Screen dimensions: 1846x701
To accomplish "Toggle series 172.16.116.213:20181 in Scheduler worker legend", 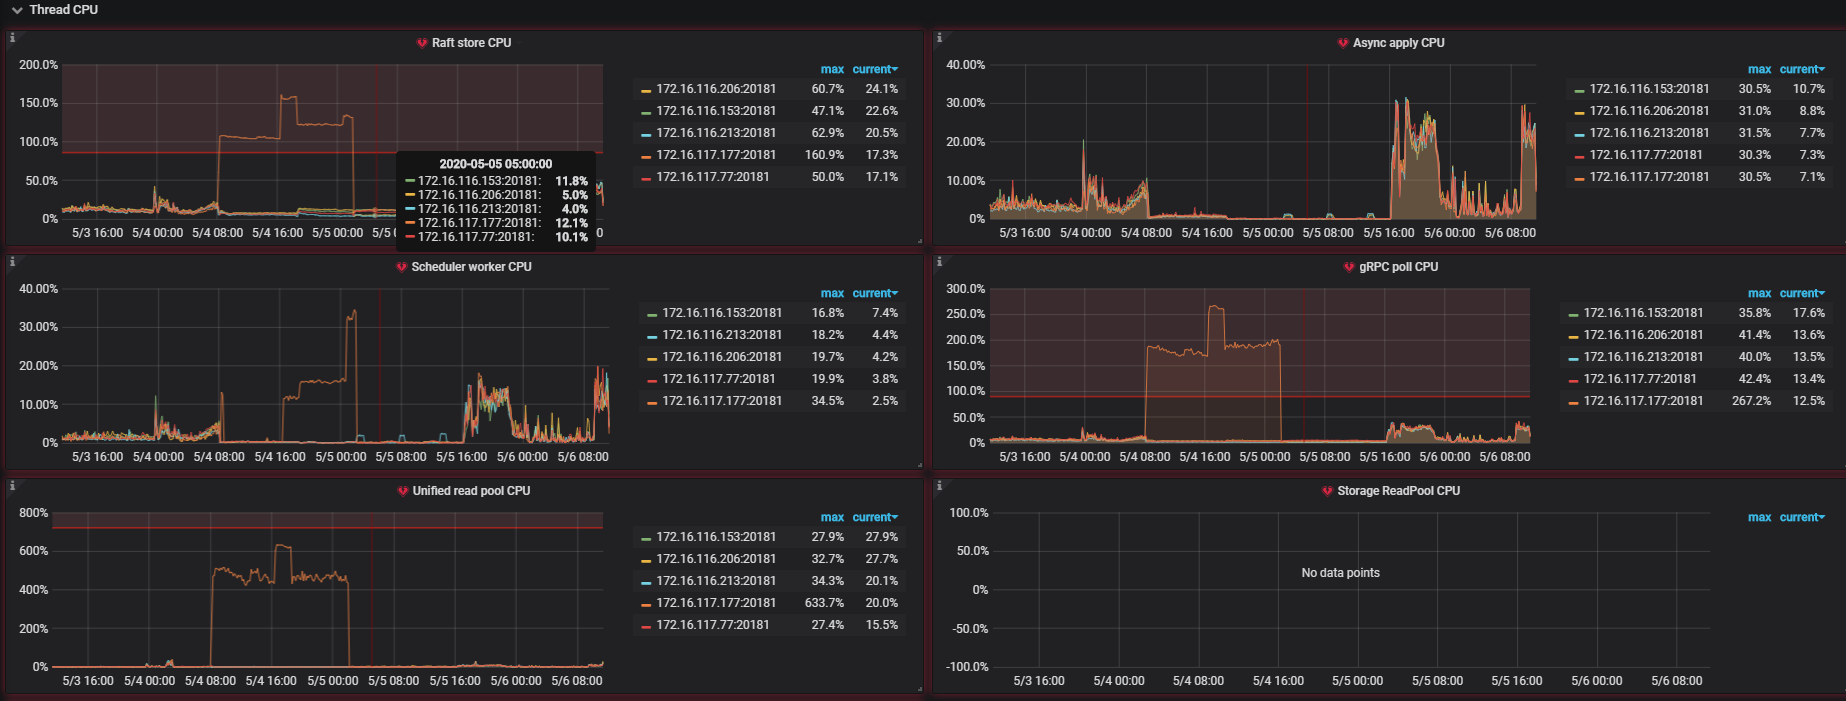I will (x=722, y=335).
